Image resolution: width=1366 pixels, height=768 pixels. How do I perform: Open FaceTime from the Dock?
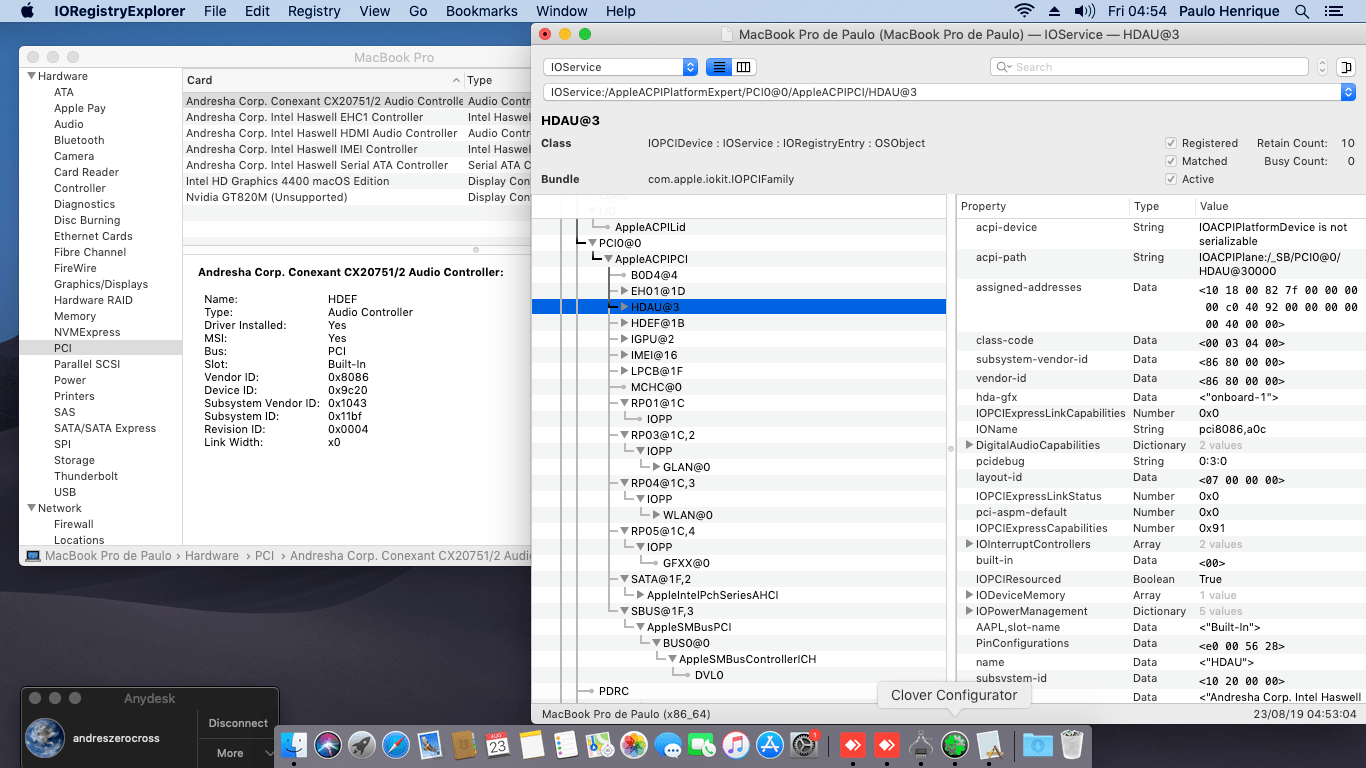click(702, 745)
